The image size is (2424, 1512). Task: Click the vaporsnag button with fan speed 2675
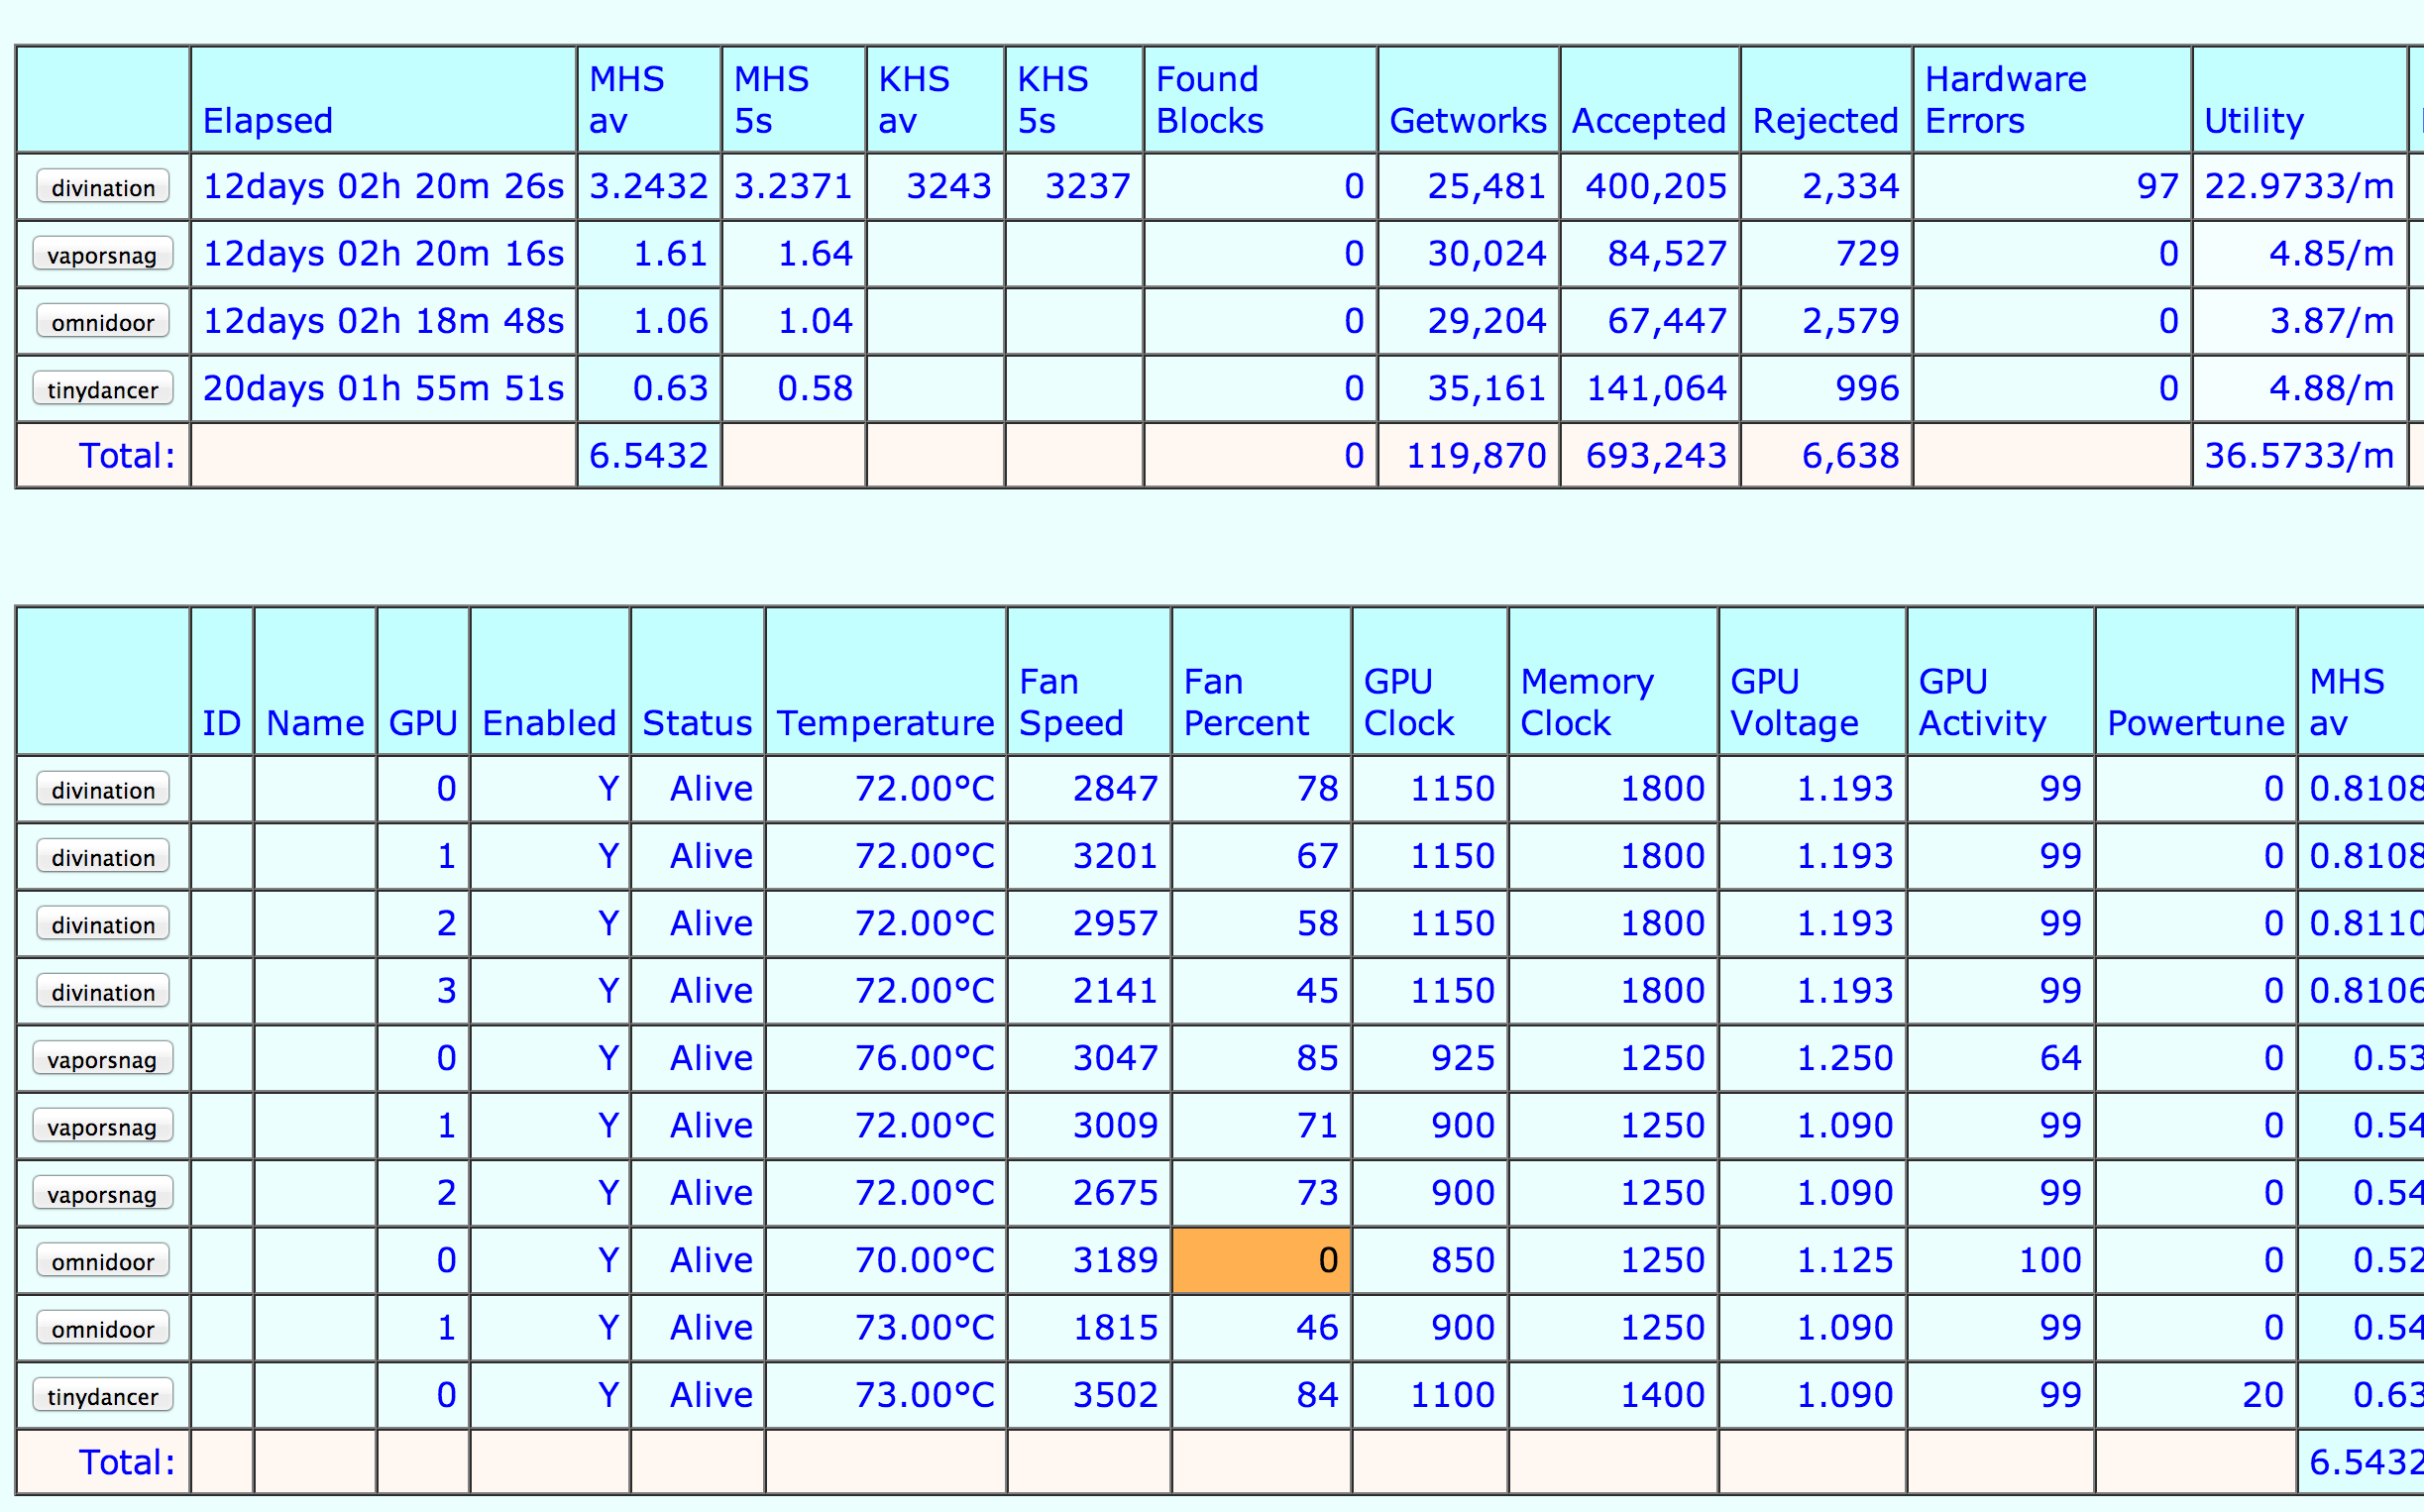point(103,1194)
